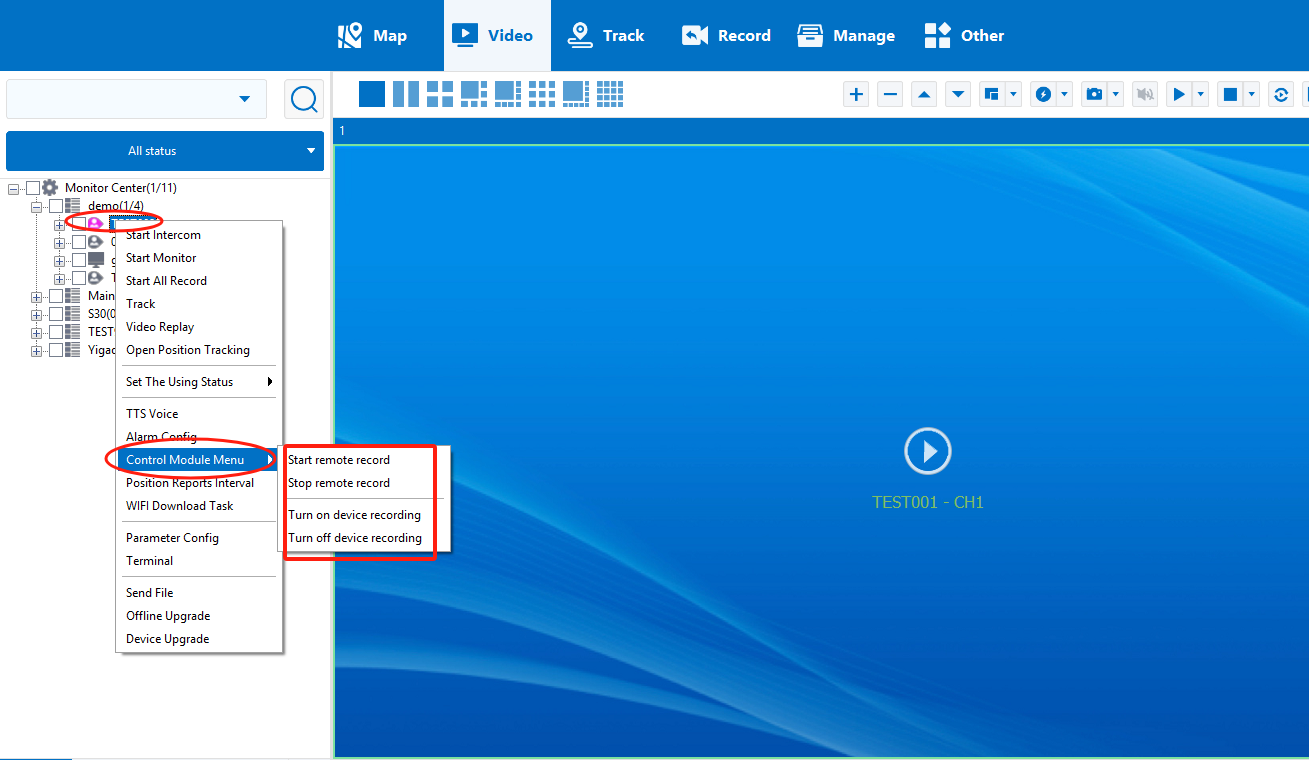Choose Video Replay menu item
The height and width of the screenshot is (760, 1309).
tap(198, 327)
